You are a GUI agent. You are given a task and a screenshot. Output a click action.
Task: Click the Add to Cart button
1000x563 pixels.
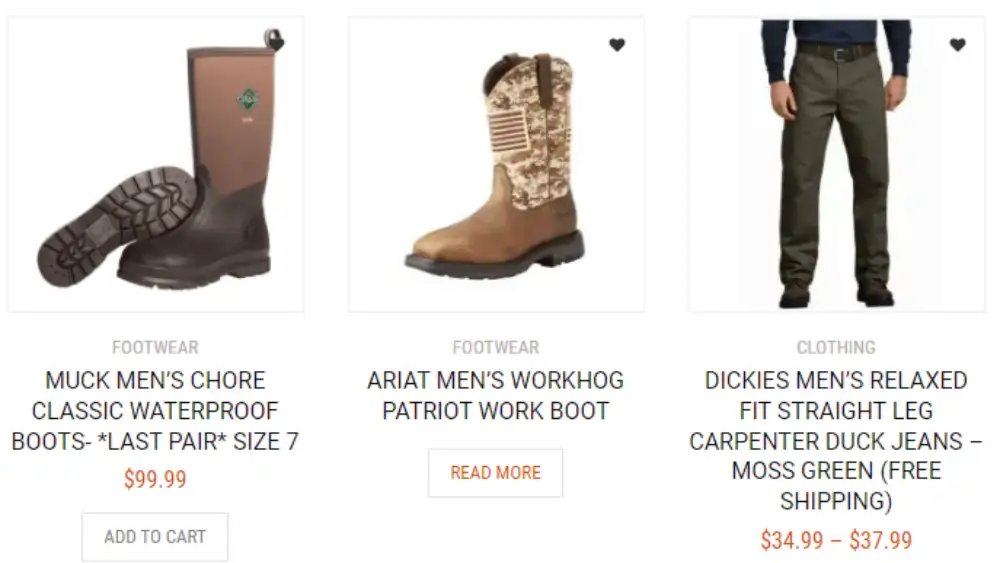155,537
